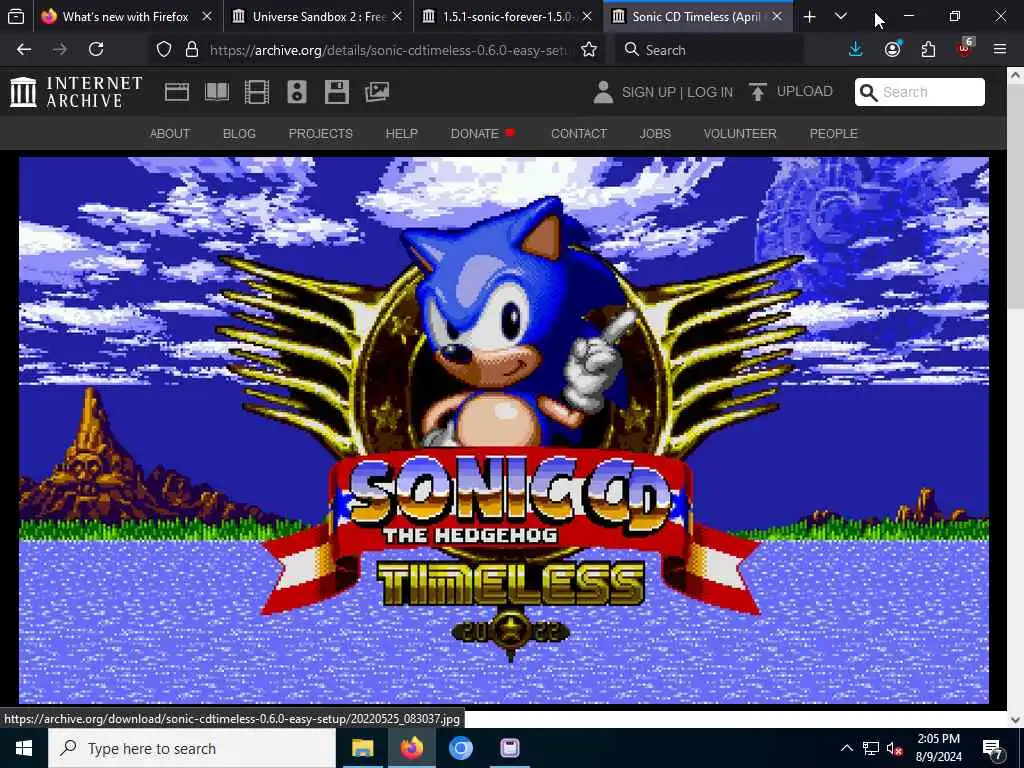Open VOLUNTEER link in navigation
The height and width of the screenshot is (768, 1024).
[x=740, y=134]
